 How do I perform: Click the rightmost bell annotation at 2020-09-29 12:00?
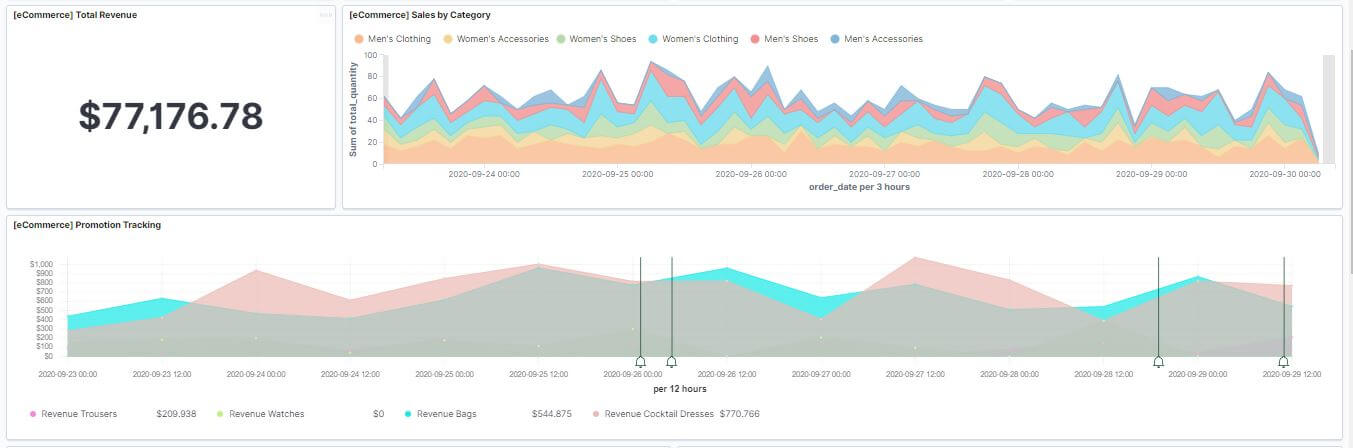tap(1283, 361)
